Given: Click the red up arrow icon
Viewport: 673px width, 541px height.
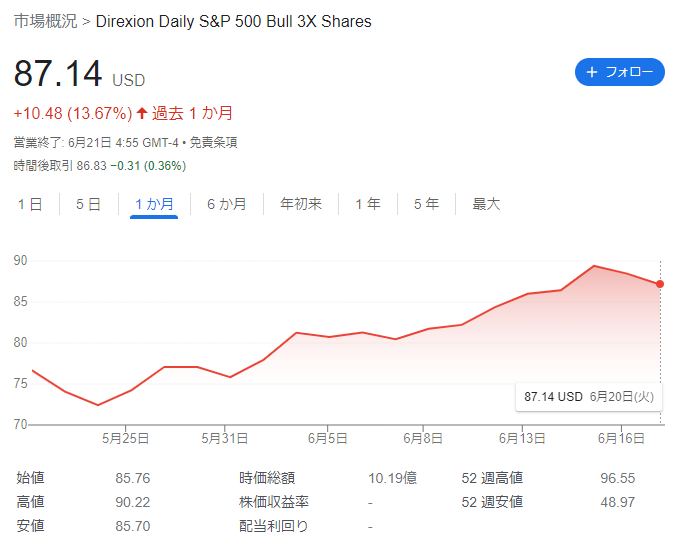Looking at the screenshot, I should pos(142,113).
